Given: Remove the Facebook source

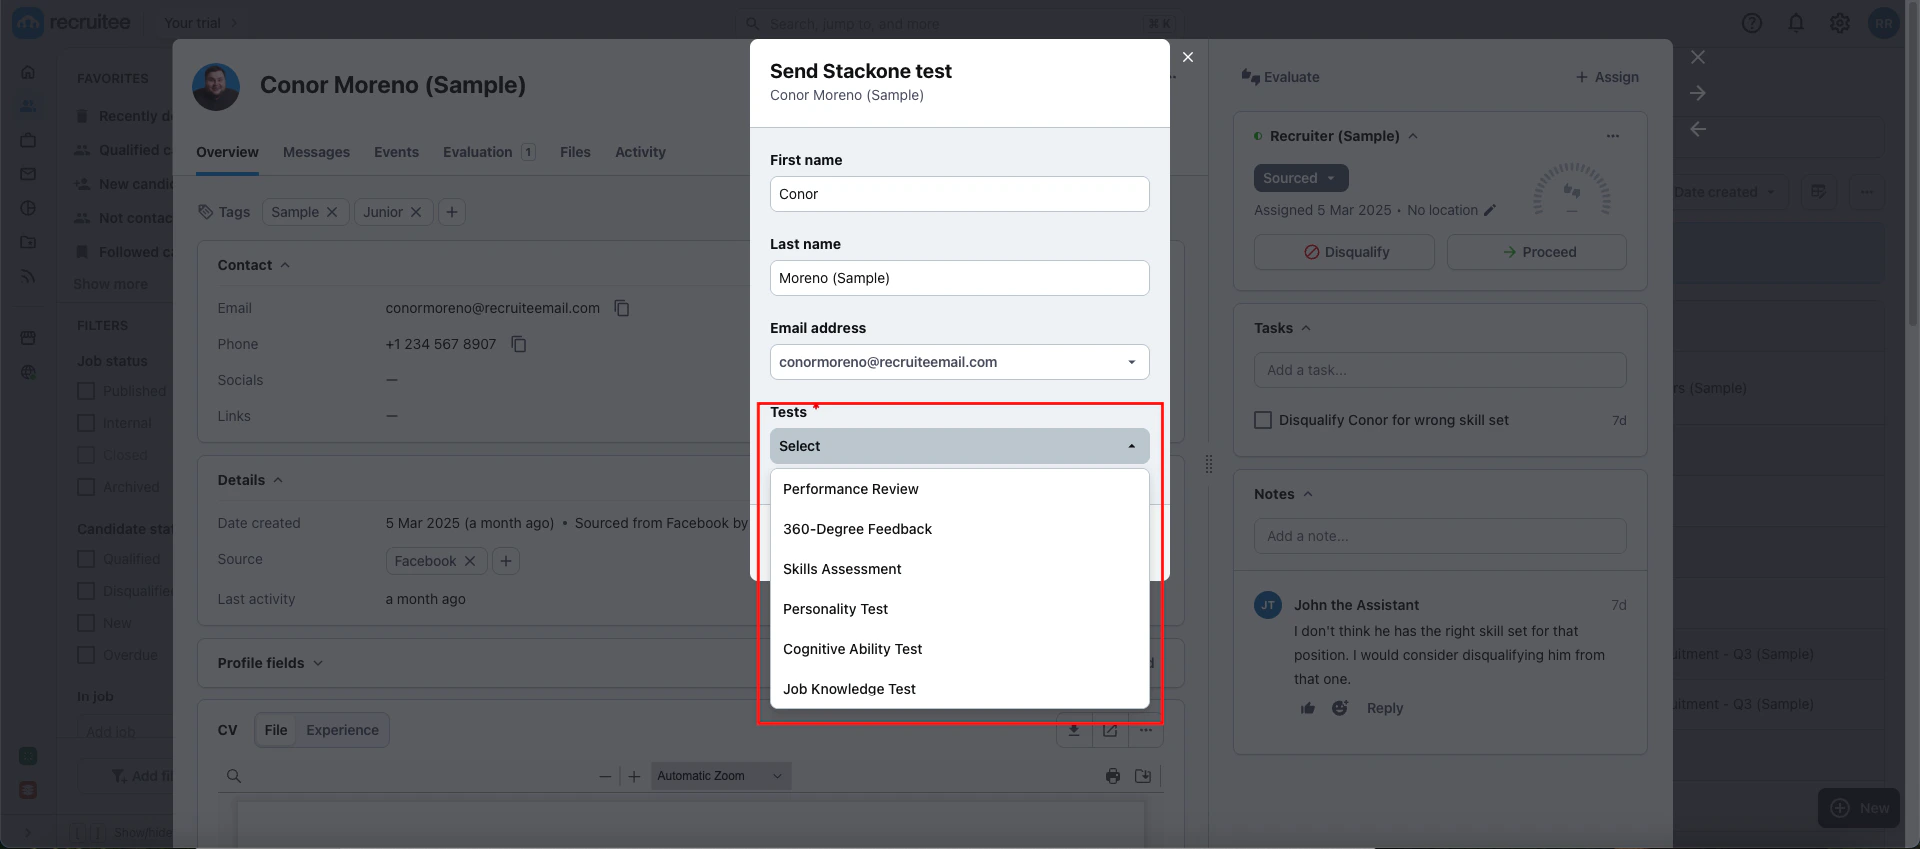Looking at the screenshot, I should [x=470, y=561].
